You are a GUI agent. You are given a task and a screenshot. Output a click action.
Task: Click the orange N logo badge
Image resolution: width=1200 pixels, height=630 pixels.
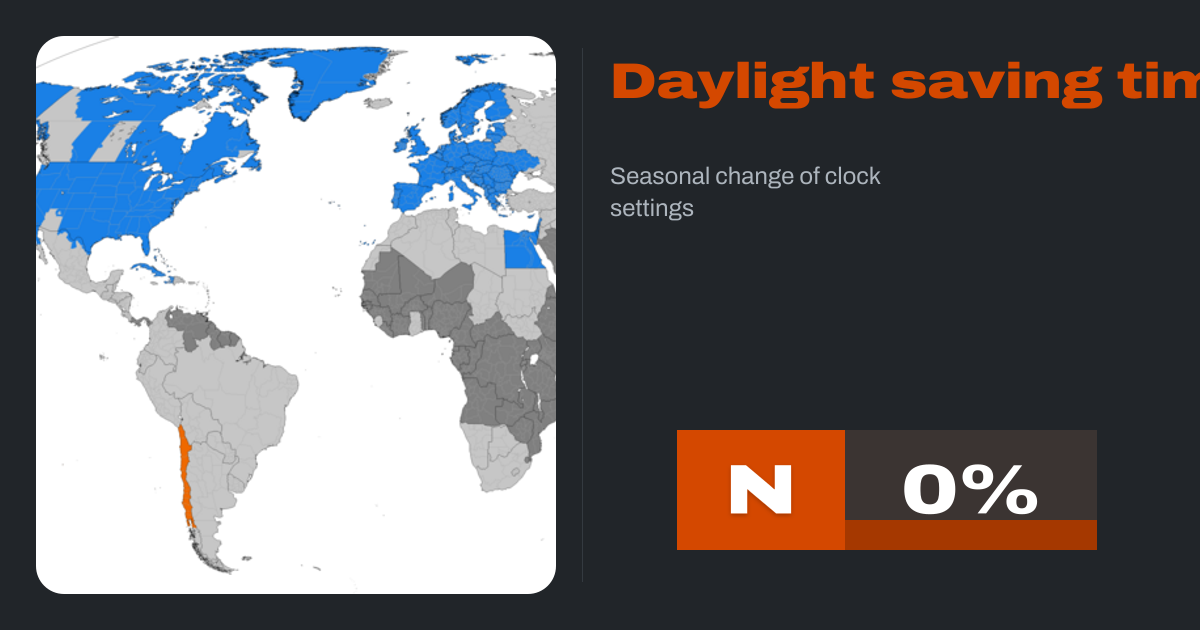click(x=760, y=490)
